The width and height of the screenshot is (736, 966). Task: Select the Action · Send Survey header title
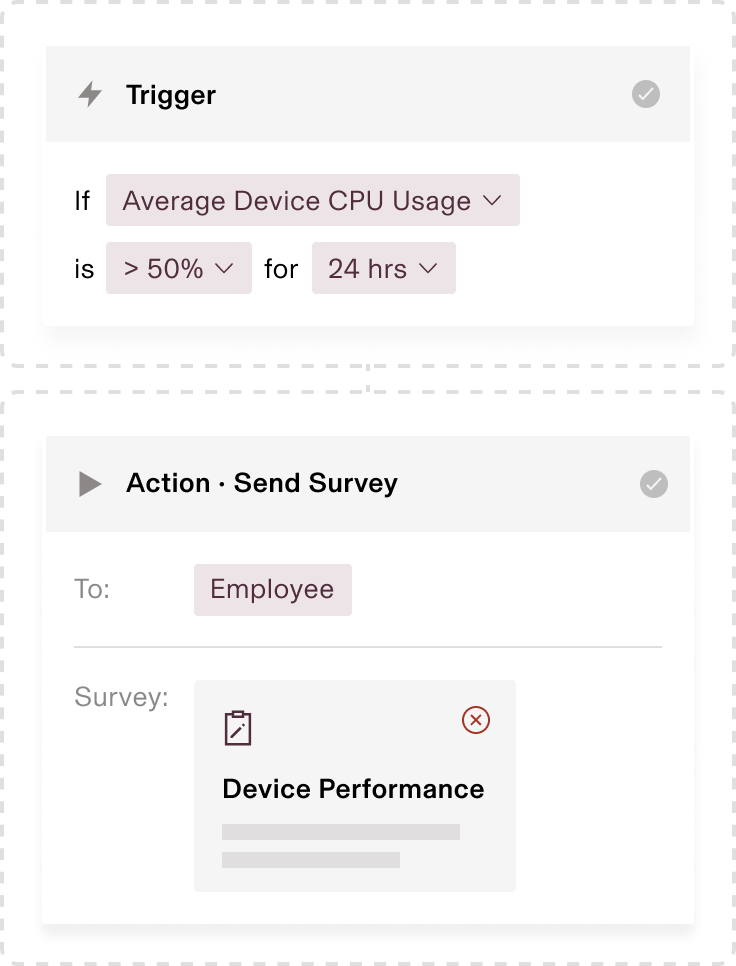[262, 484]
